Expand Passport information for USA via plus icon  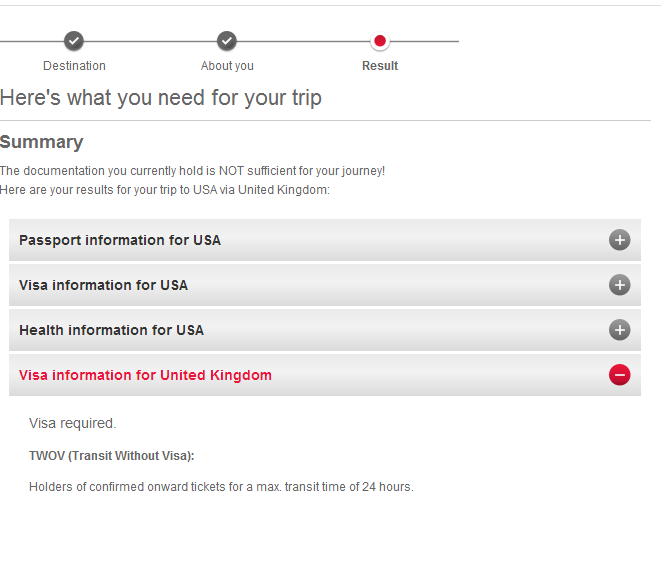pos(619,240)
